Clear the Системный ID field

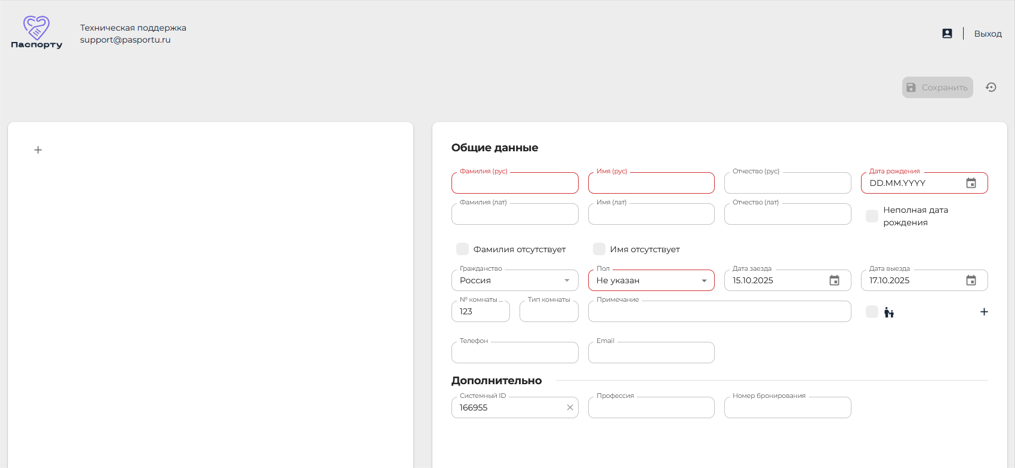570,408
